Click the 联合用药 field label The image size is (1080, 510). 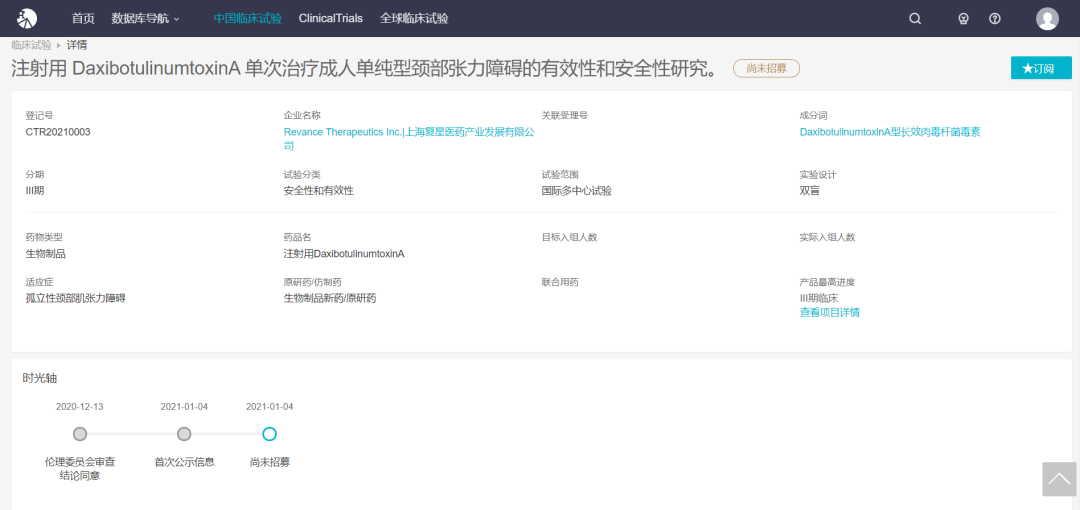tap(560, 282)
